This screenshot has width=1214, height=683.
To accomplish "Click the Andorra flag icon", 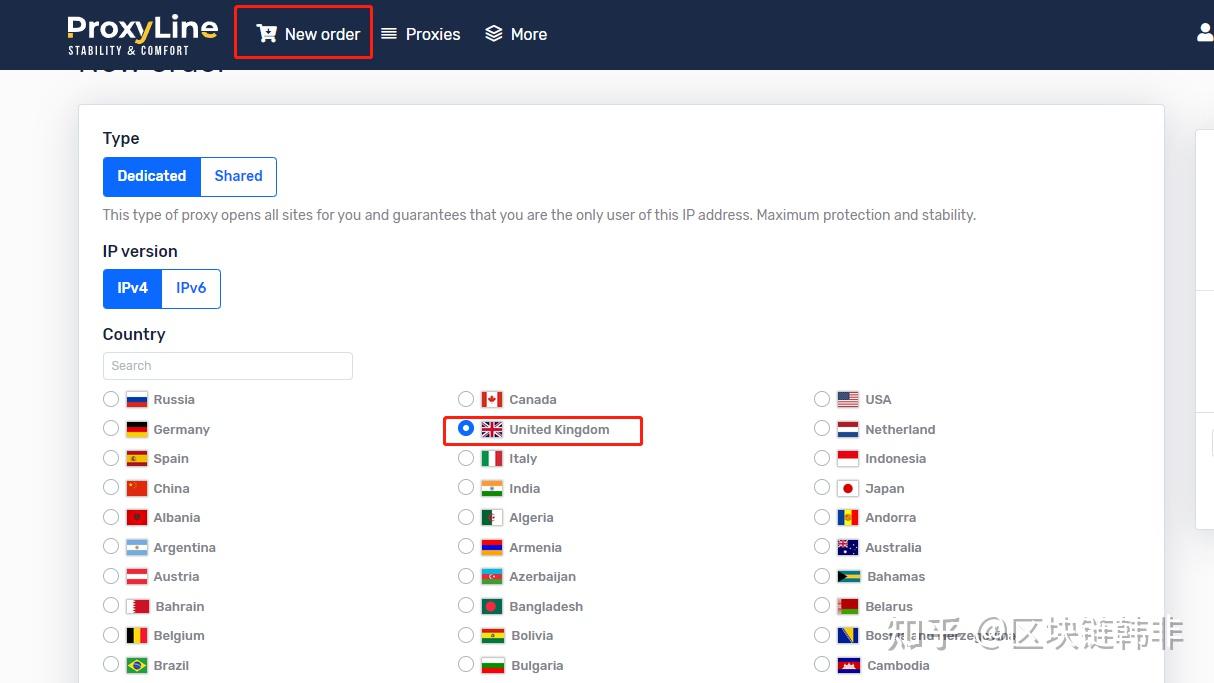I will point(848,518).
